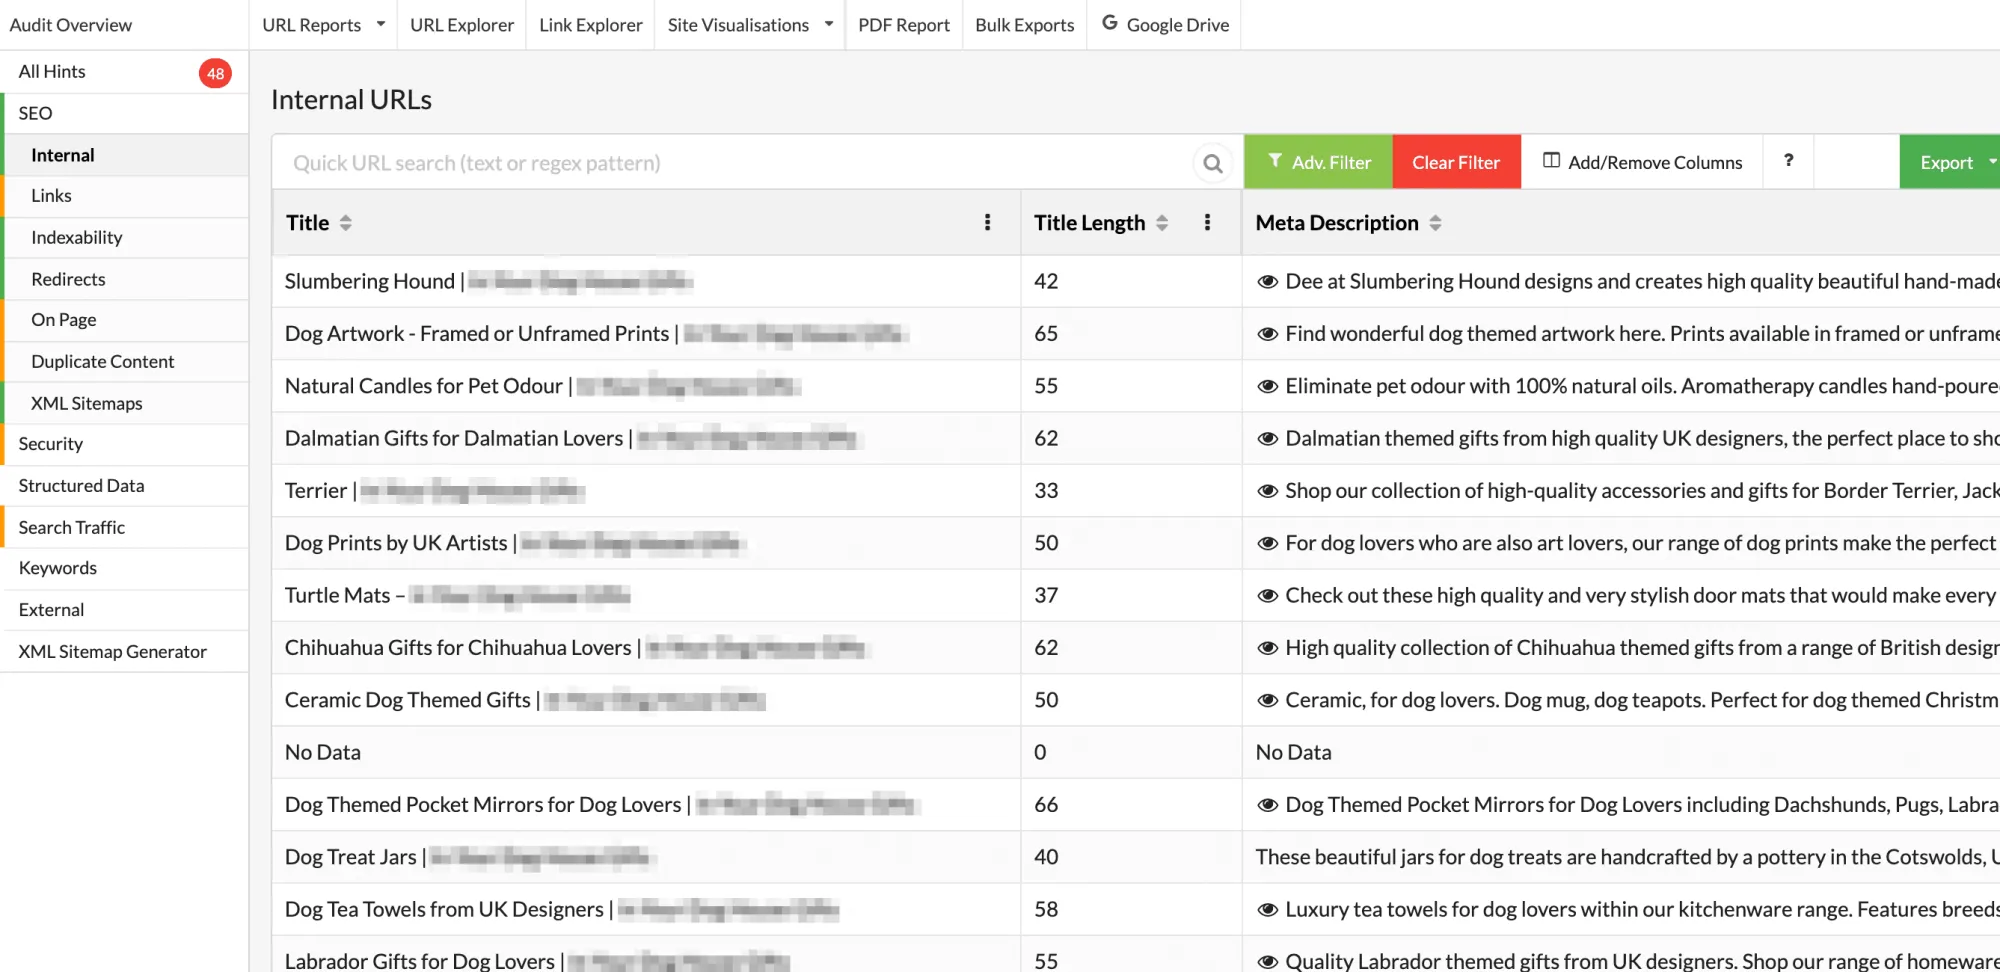Sort by Title column arrows

[x=346, y=223]
